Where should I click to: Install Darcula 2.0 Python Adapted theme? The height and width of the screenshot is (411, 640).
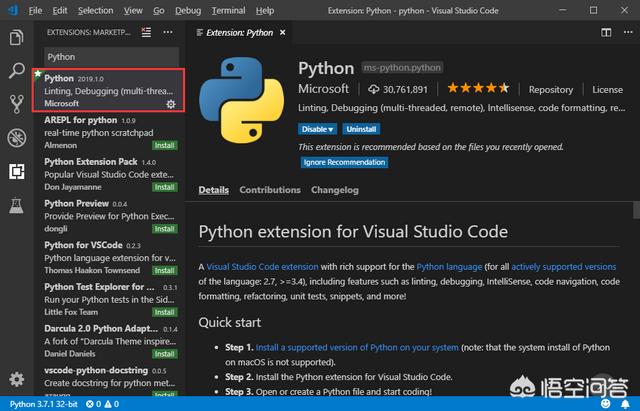point(164,353)
